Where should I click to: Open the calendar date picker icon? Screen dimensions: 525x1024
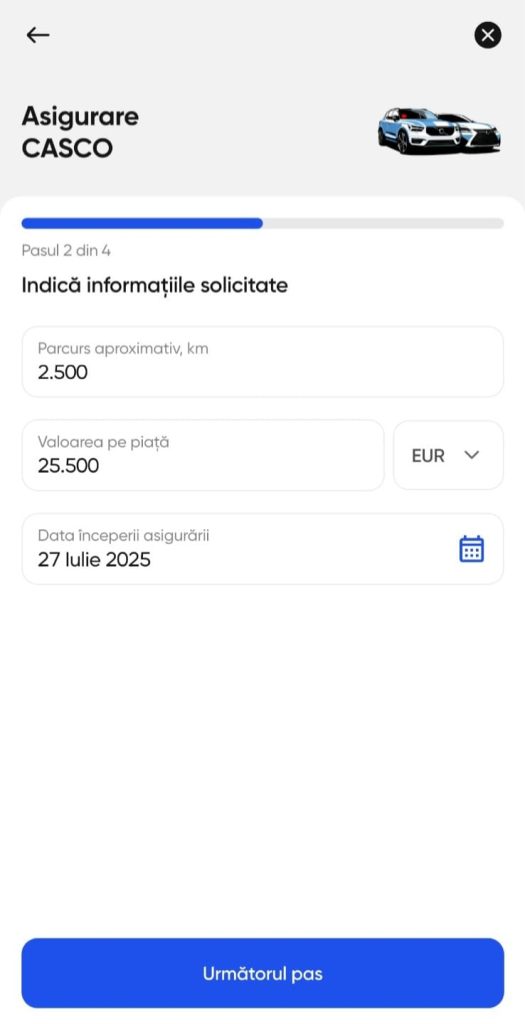(x=471, y=549)
